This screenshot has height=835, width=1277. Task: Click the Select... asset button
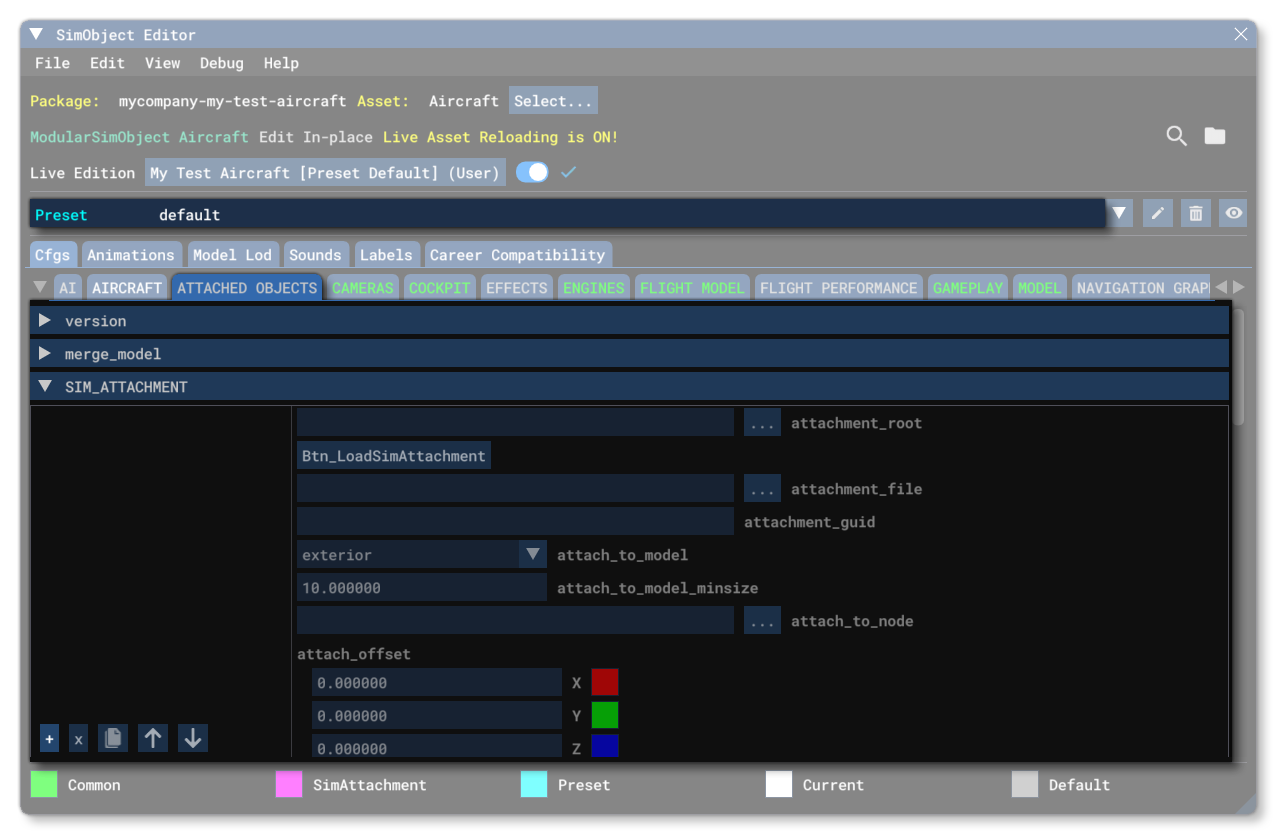pyautogui.click(x=553, y=101)
